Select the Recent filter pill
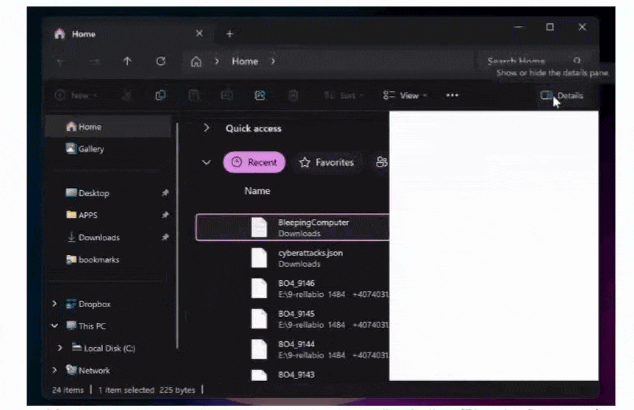This screenshot has height=410, width=634. point(254,162)
